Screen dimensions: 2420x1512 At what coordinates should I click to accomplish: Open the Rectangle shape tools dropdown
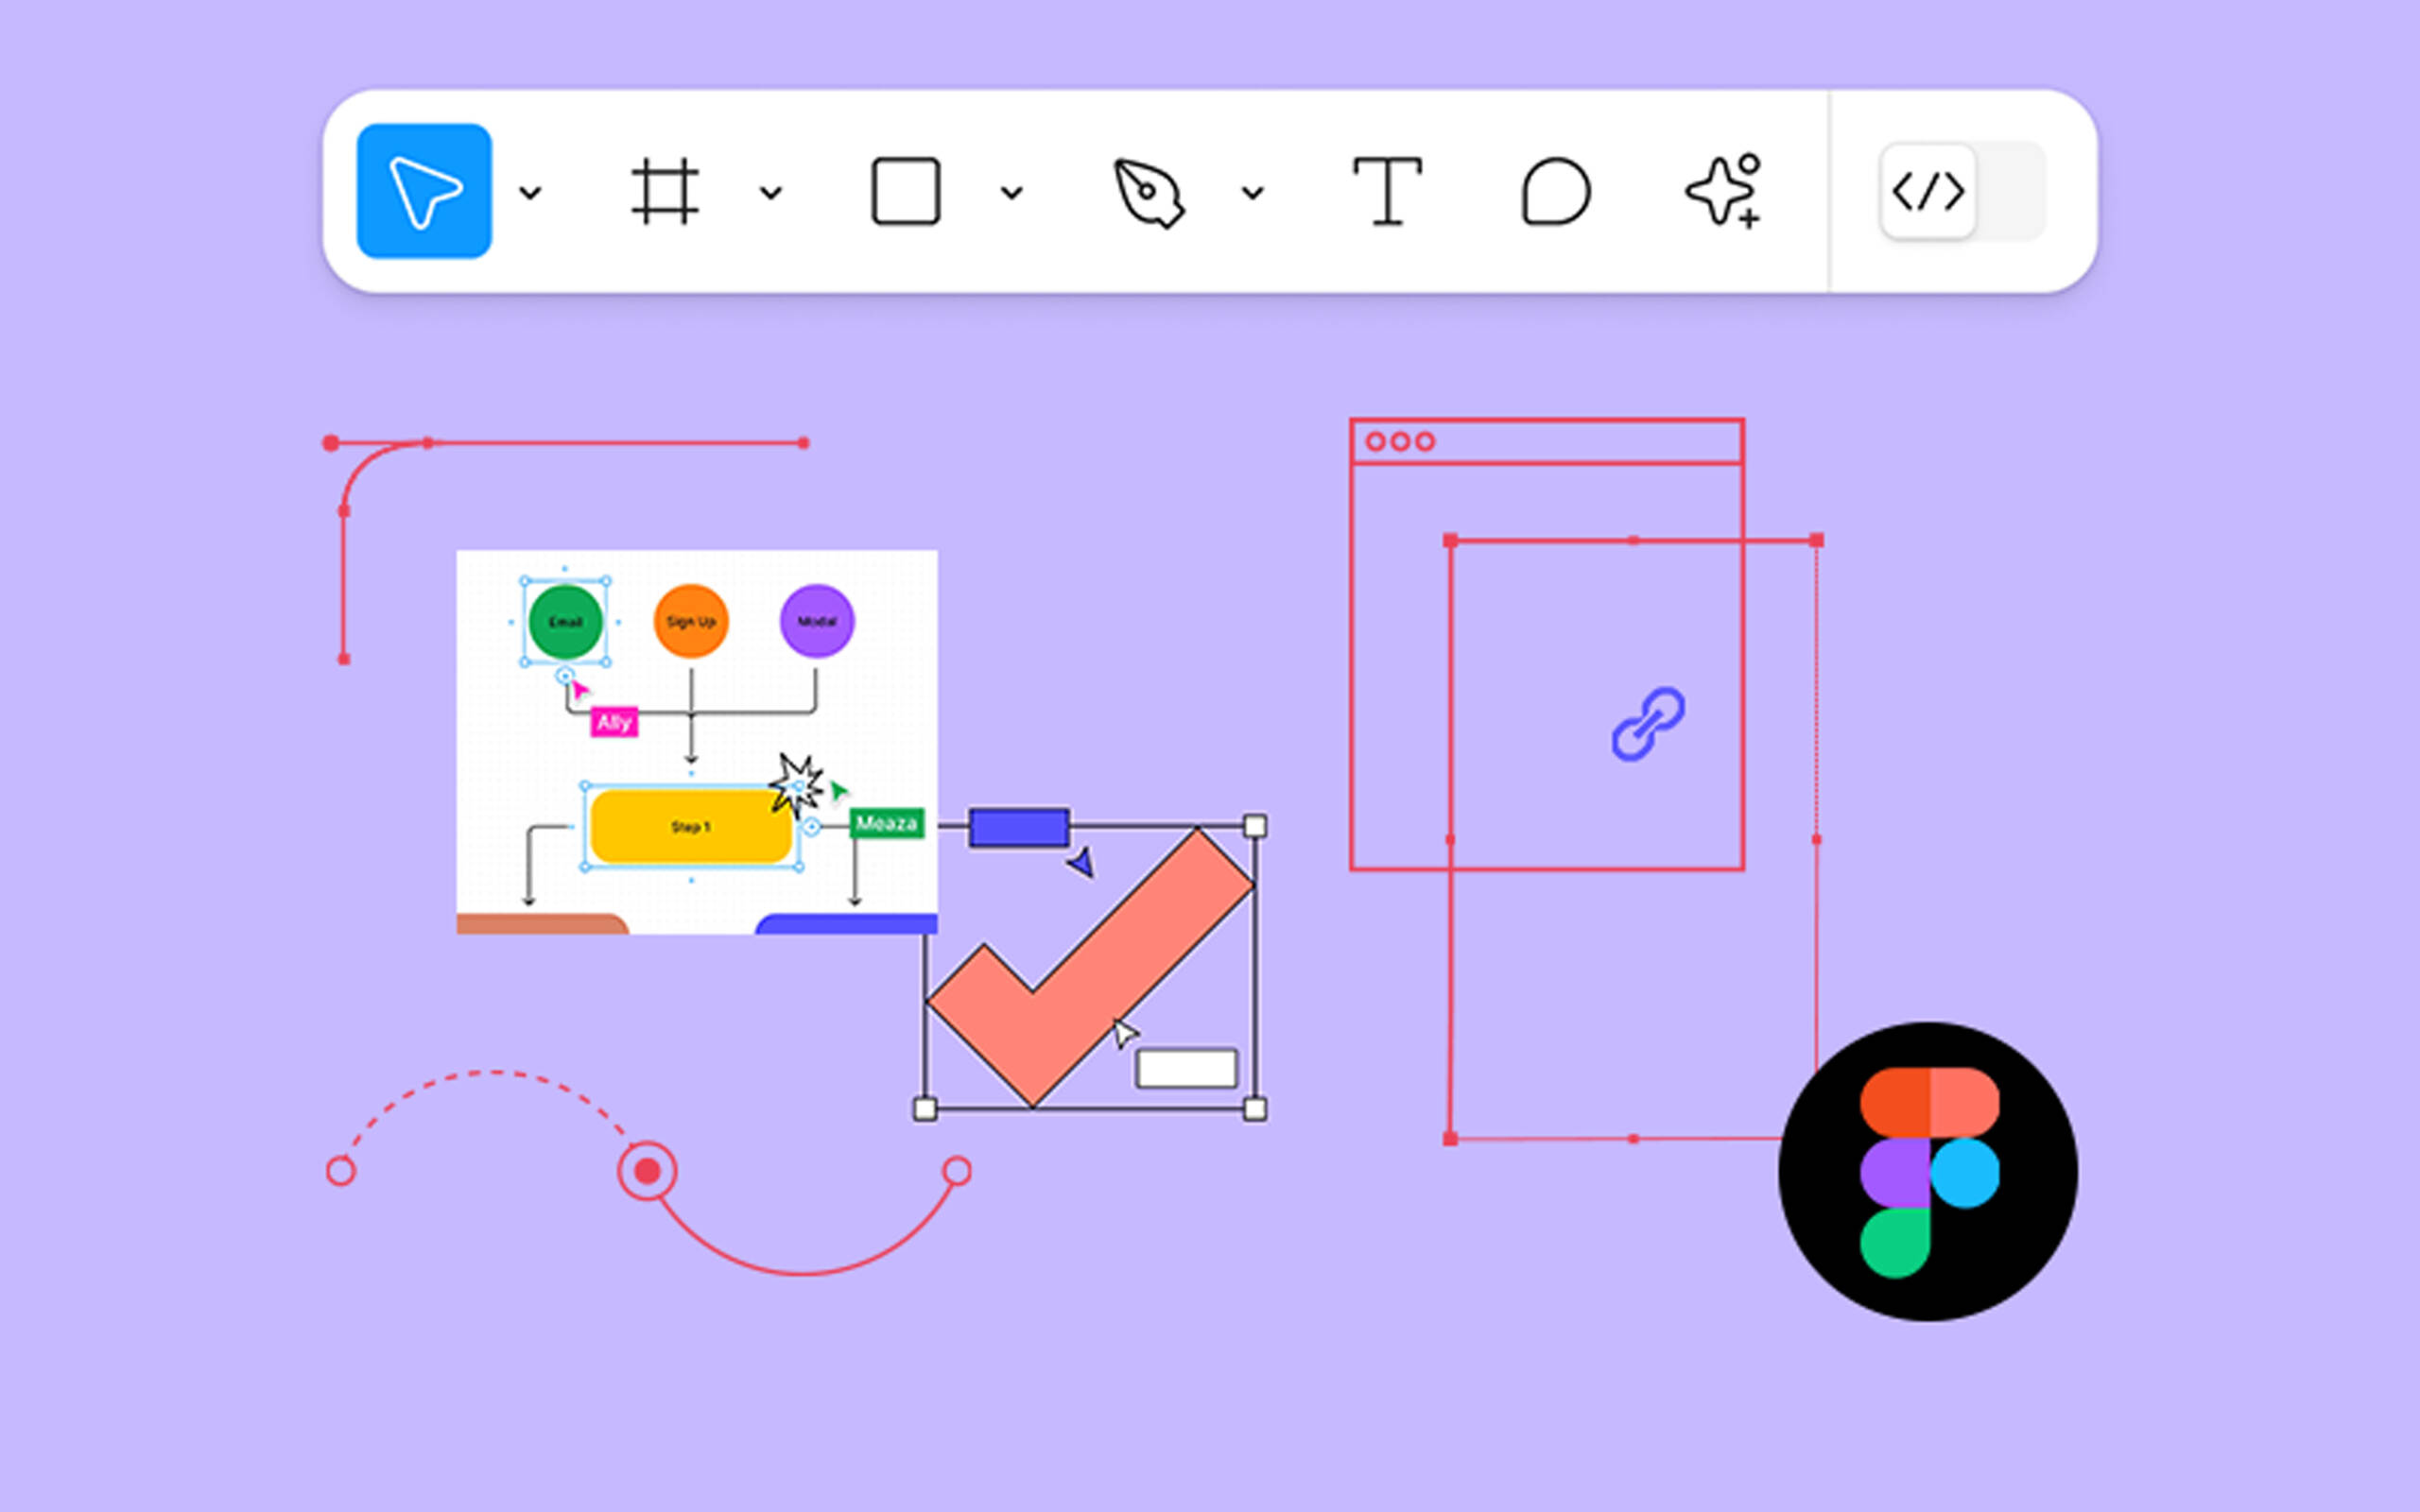(x=1012, y=192)
